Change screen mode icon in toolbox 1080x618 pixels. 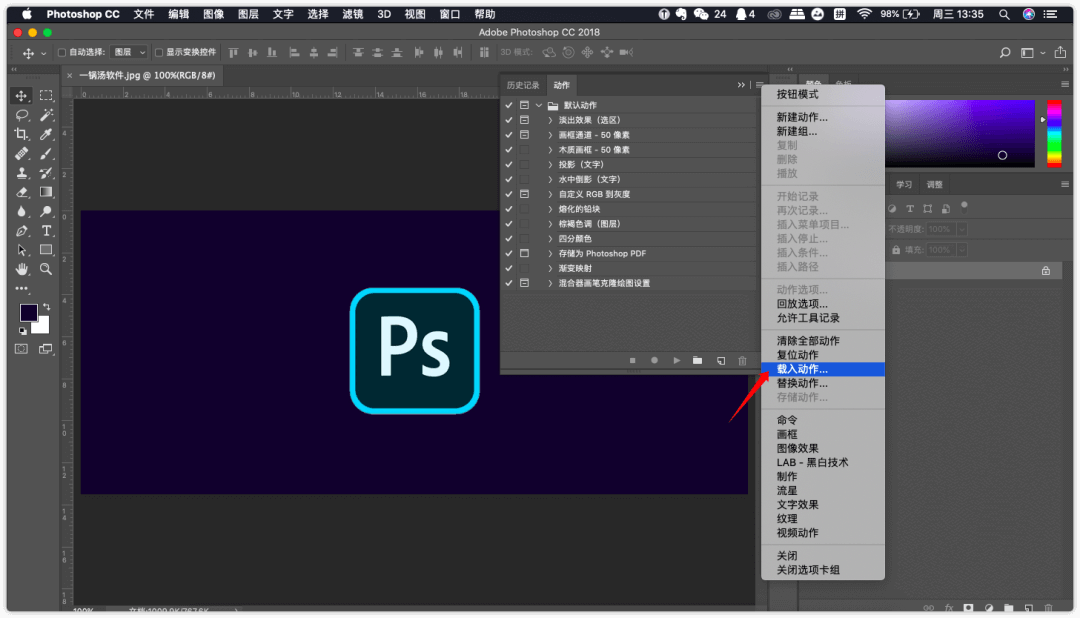46,349
